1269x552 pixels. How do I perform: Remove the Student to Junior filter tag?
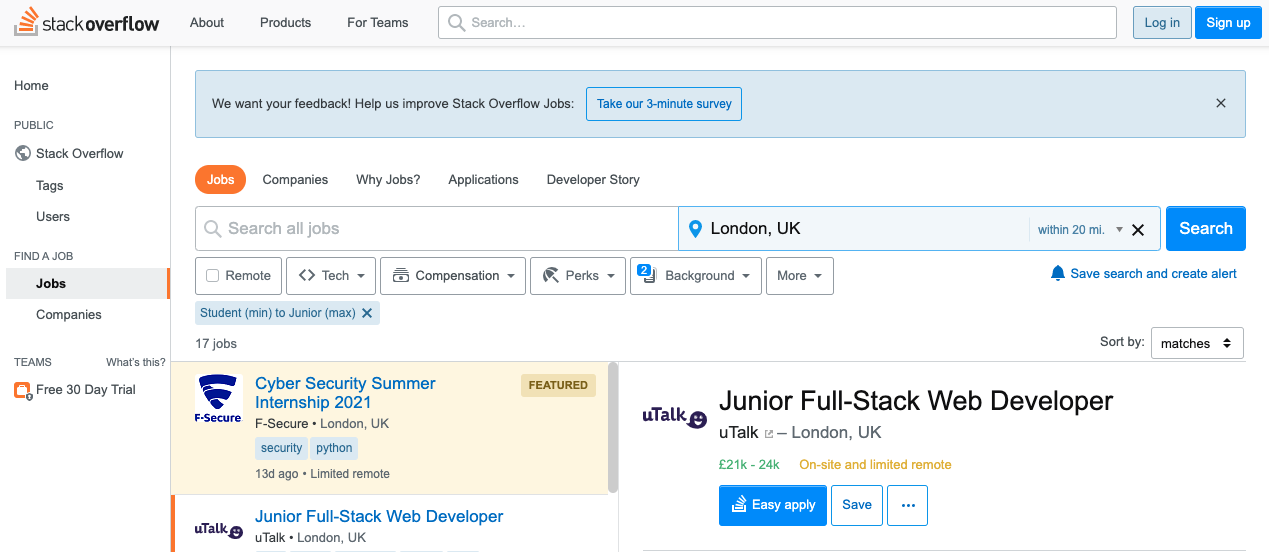click(x=367, y=313)
